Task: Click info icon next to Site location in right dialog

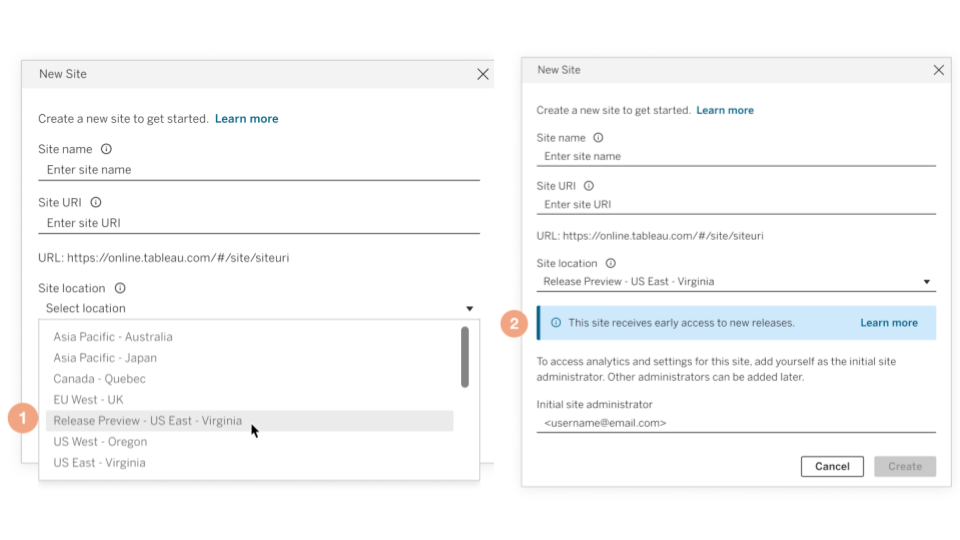Action: tap(610, 264)
